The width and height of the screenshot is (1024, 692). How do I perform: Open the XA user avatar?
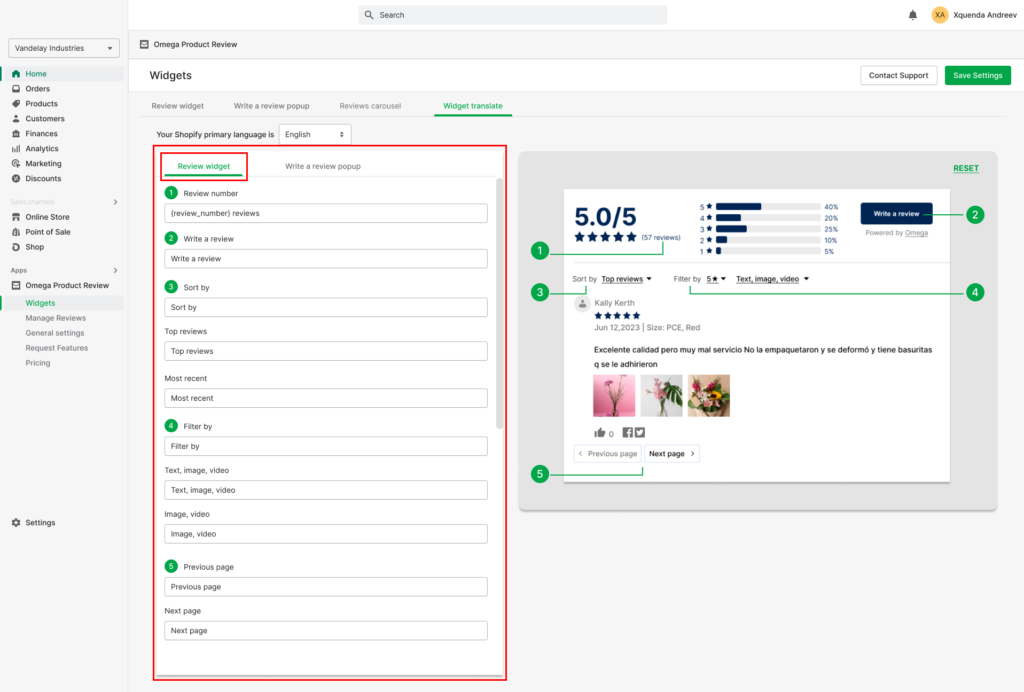pyautogui.click(x=939, y=15)
